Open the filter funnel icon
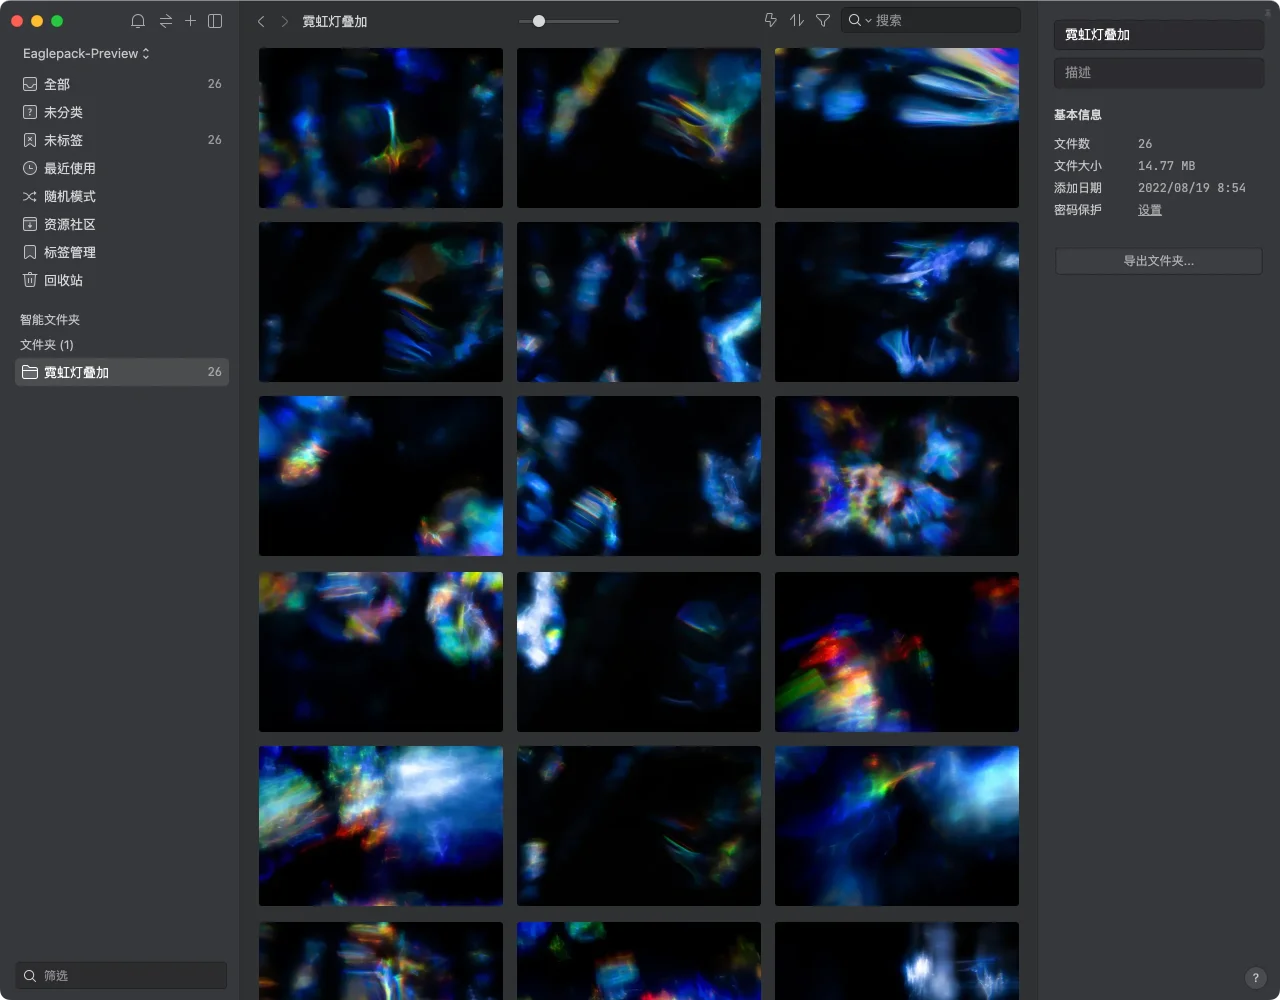 point(823,20)
